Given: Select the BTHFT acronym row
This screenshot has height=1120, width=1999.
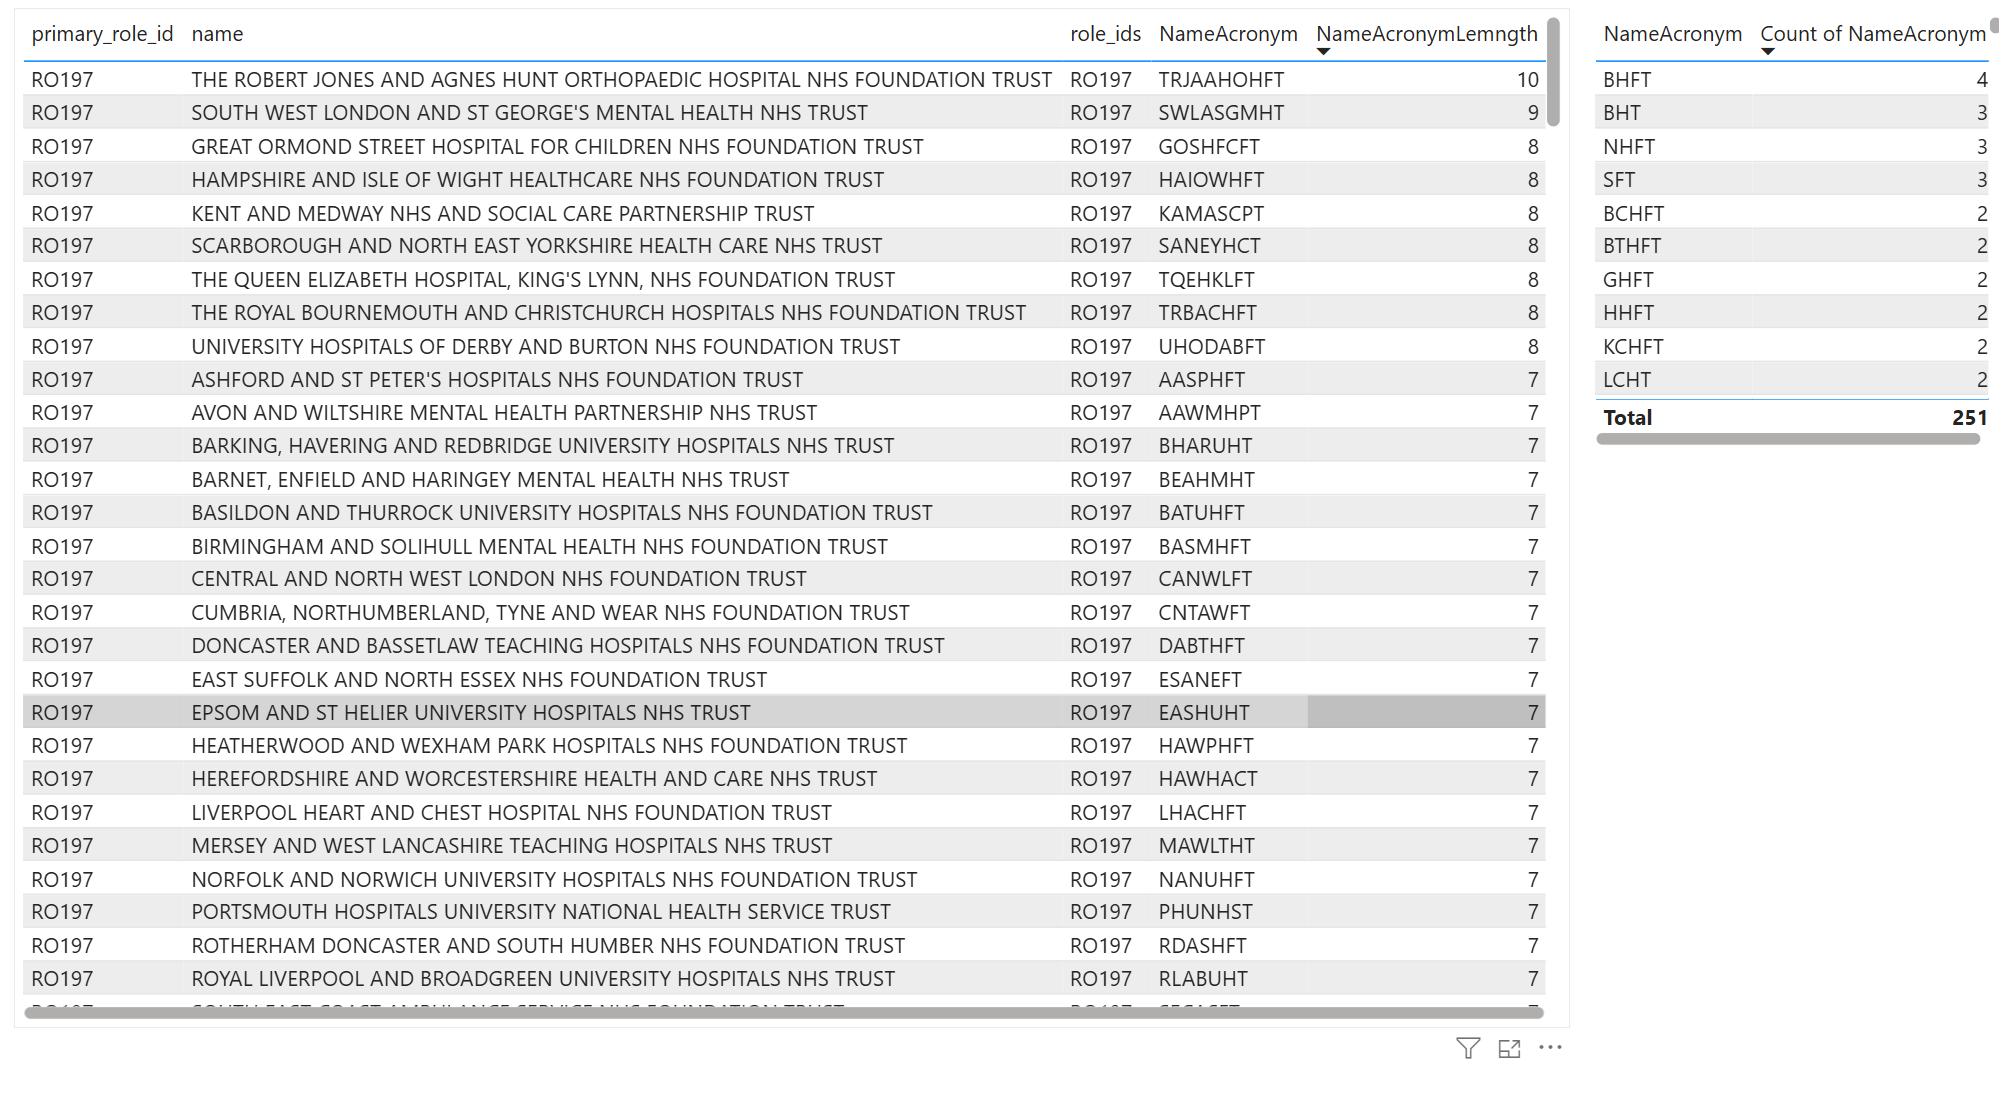Looking at the screenshot, I should coord(1792,246).
